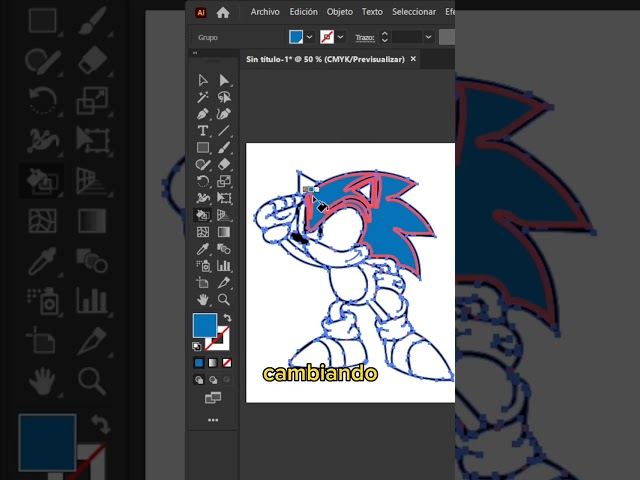The width and height of the screenshot is (640, 480).
Task: Reset to default fill and stroke
Action: click(197, 347)
